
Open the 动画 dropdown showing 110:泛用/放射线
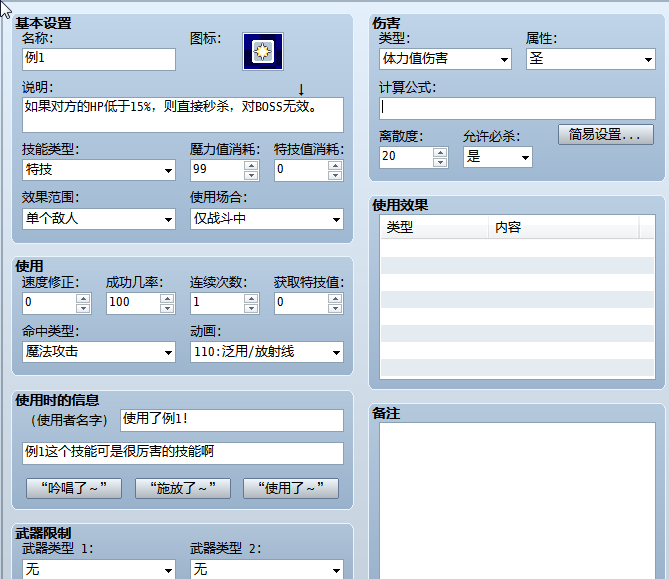tap(267, 352)
